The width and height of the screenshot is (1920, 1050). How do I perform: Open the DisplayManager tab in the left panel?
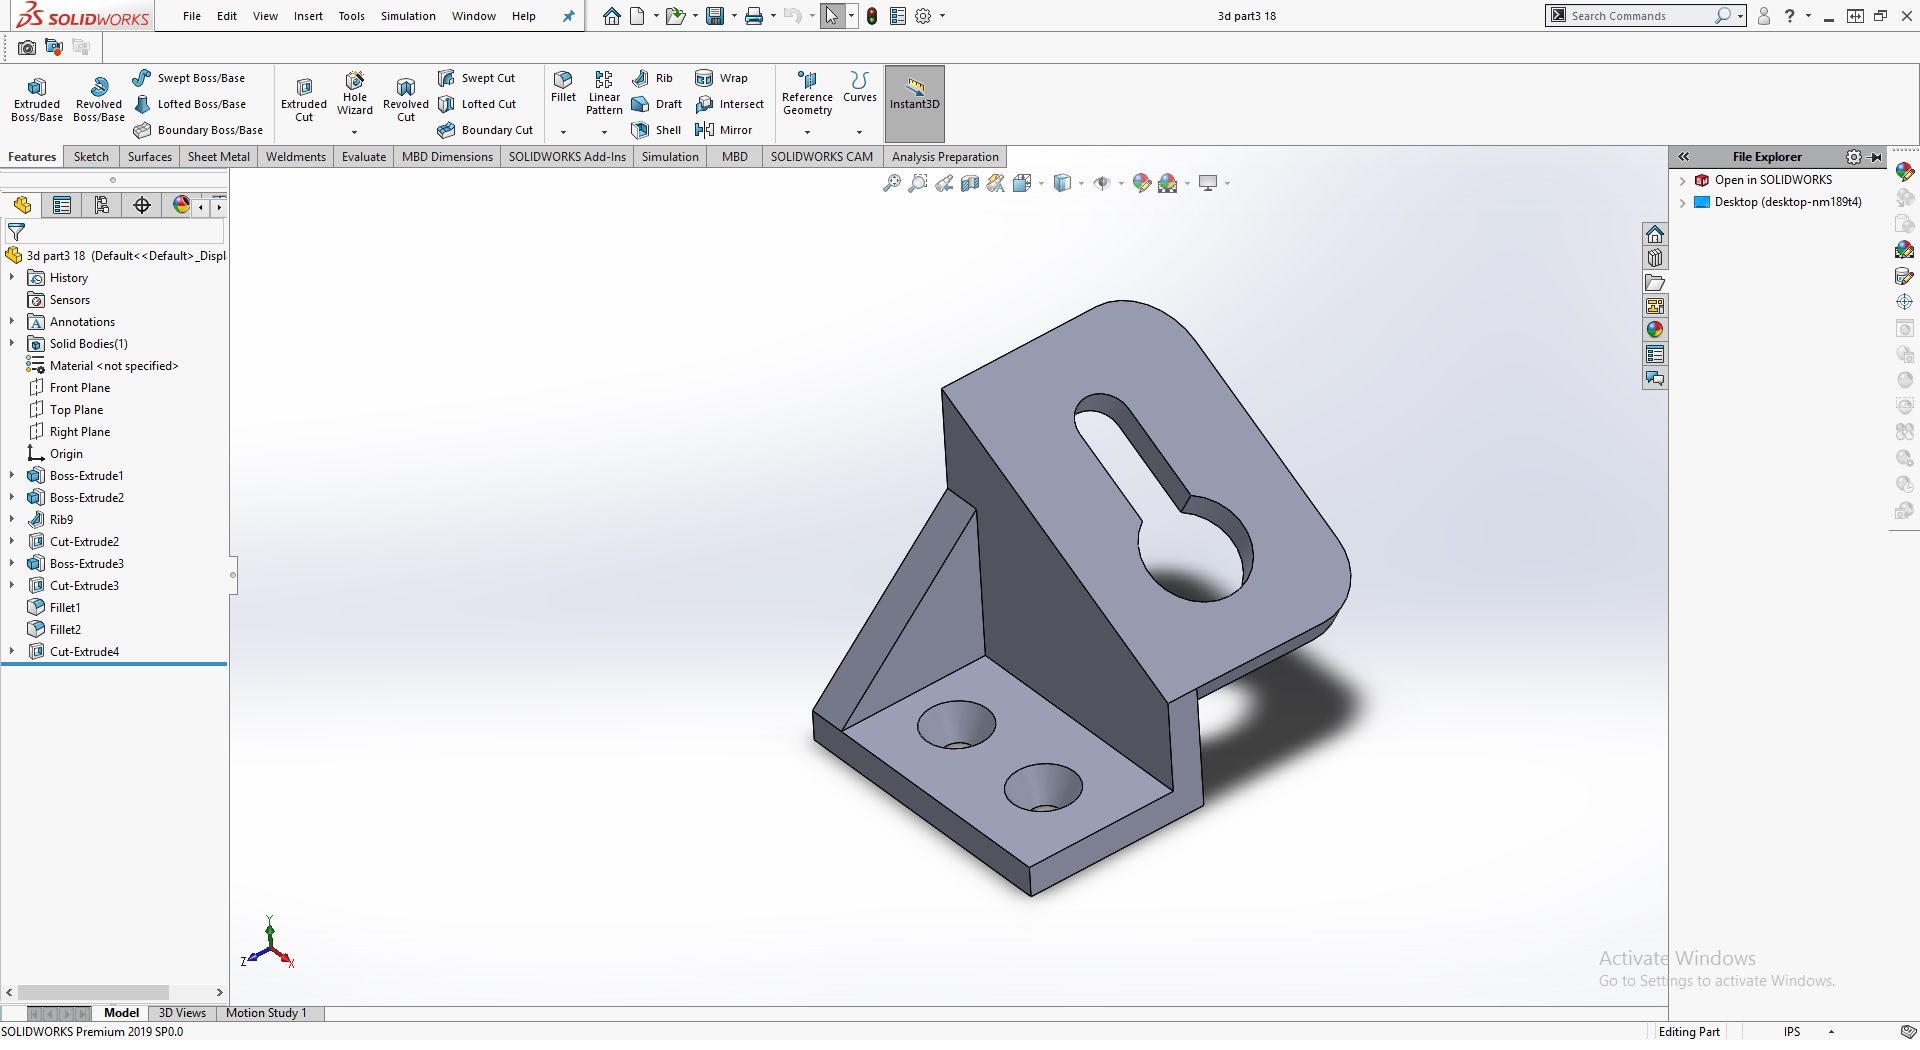(x=181, y=205)
